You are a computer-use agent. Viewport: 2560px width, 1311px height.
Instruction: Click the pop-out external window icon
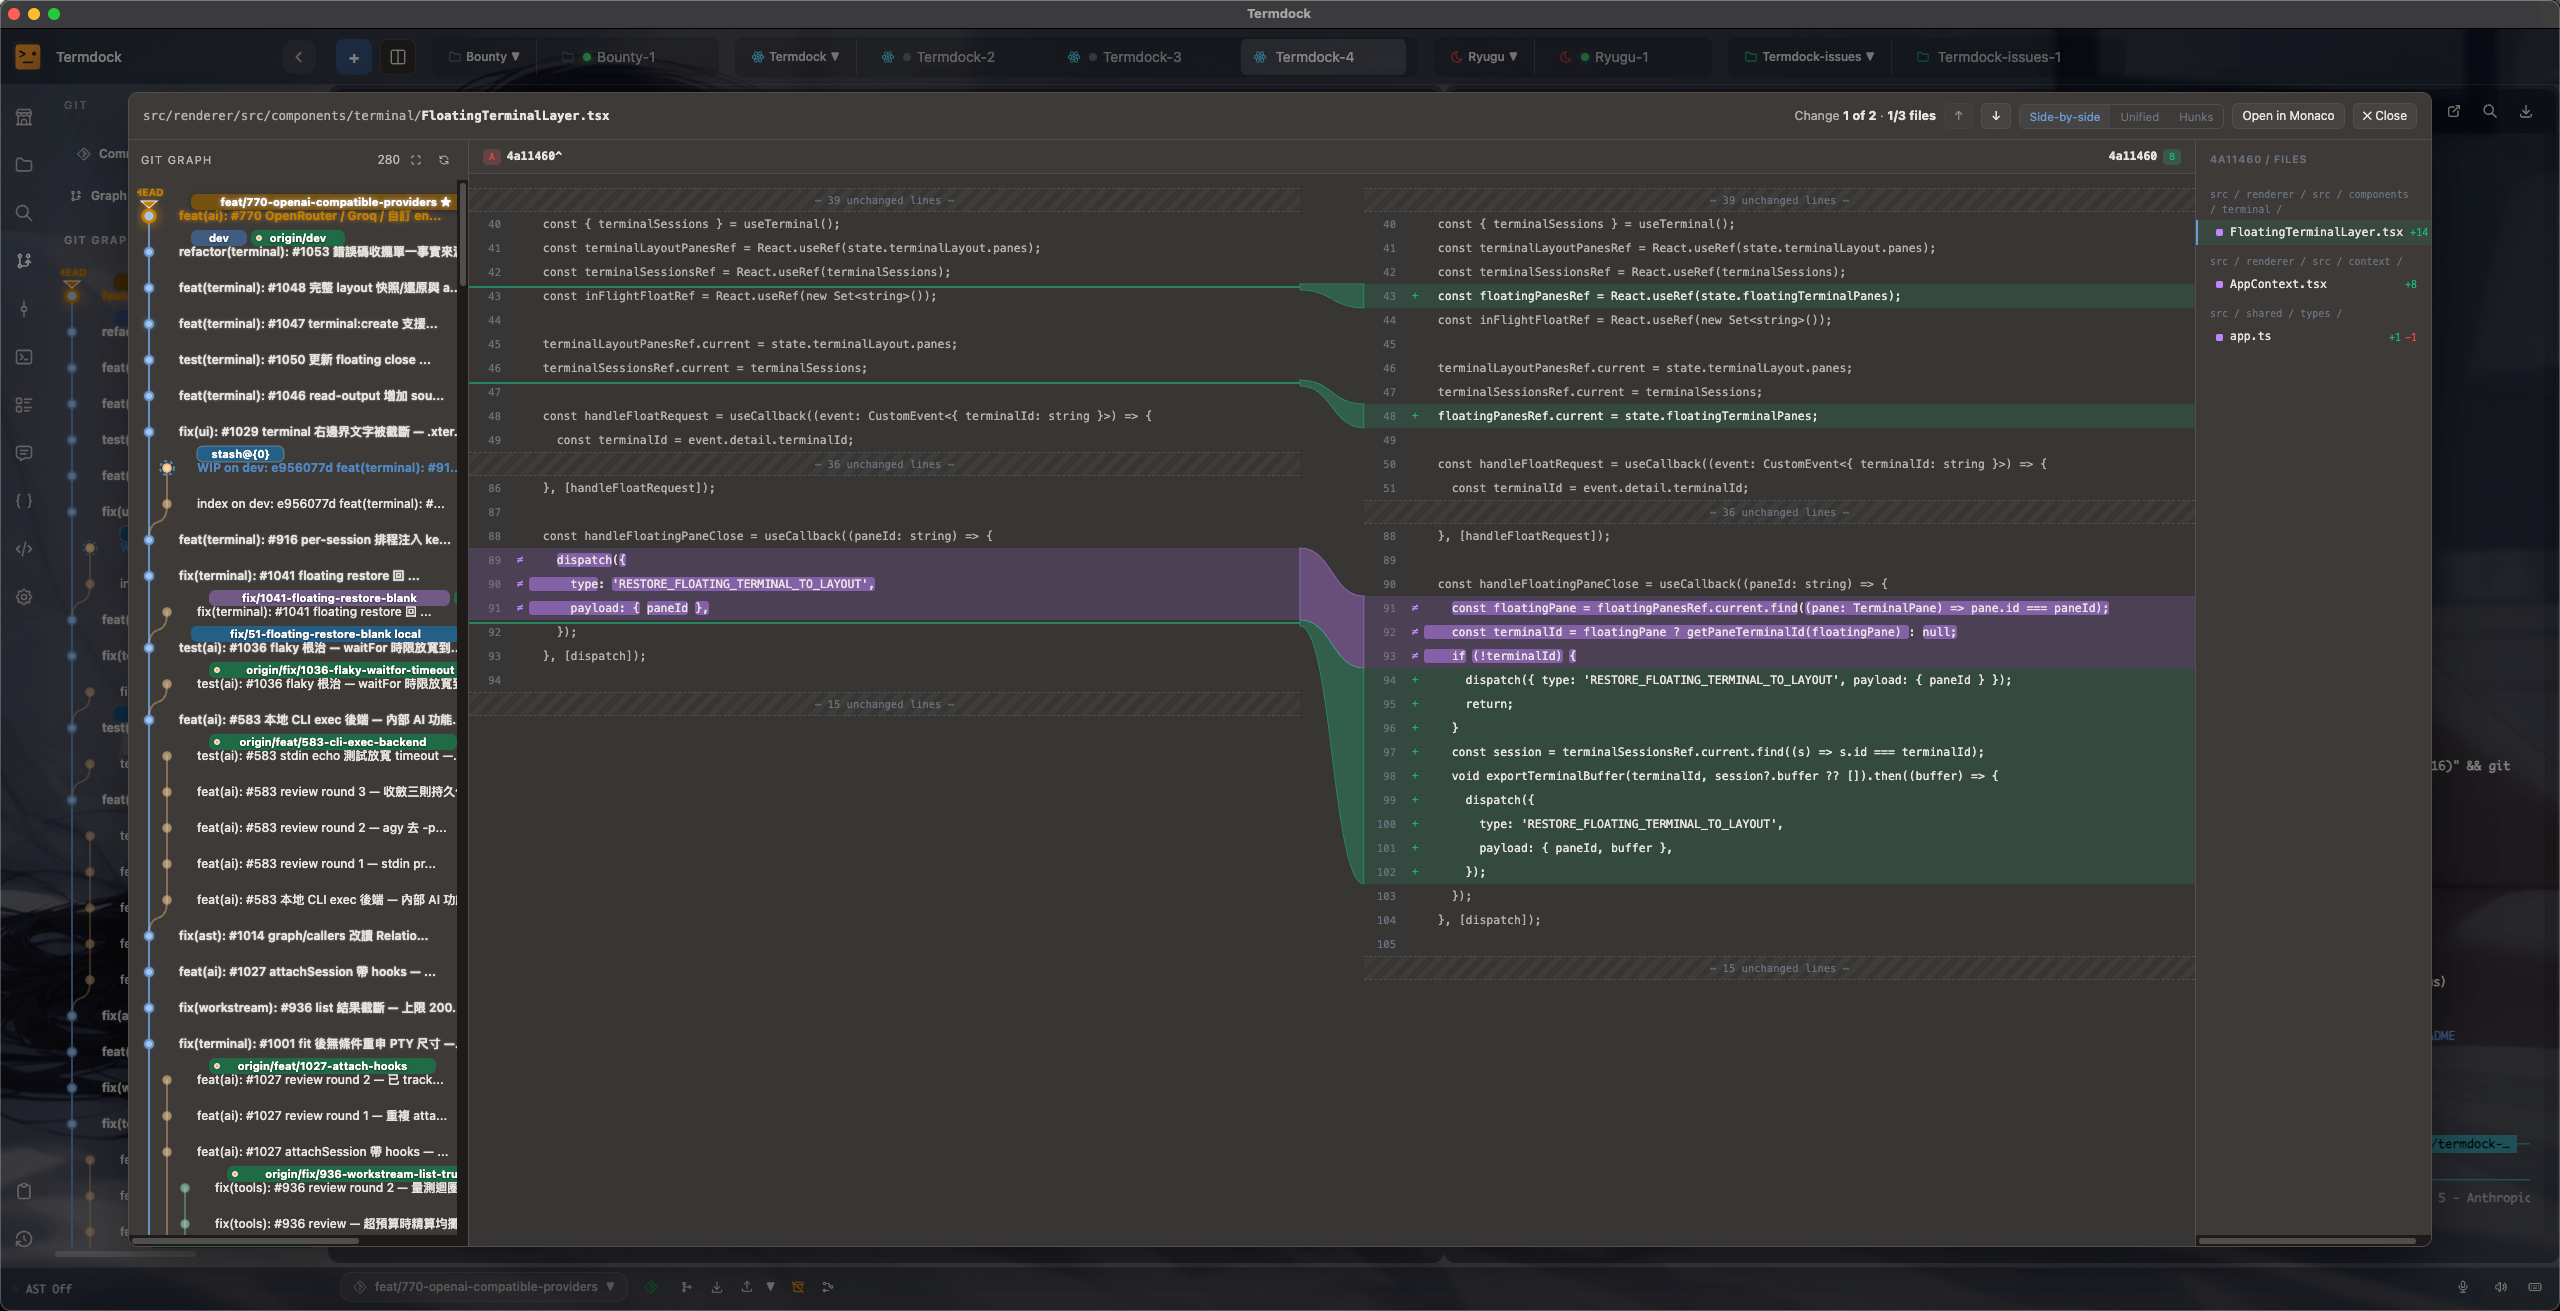tap(2454, 112)
